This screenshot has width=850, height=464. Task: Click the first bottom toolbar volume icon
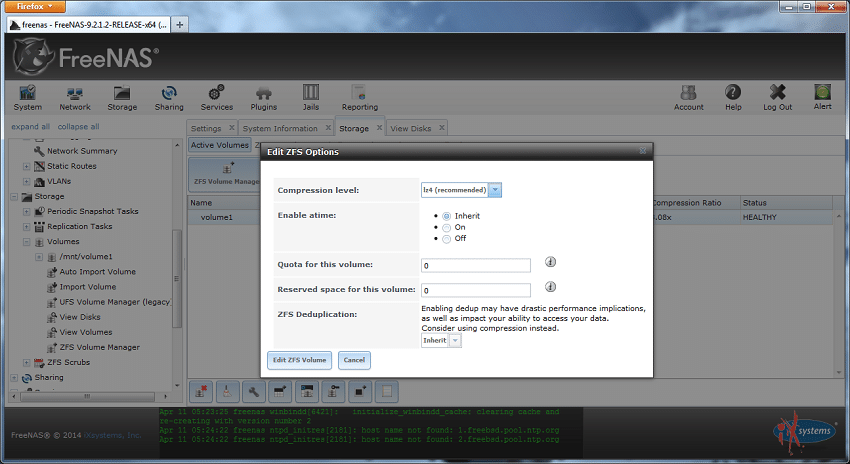tap(201, 391)
